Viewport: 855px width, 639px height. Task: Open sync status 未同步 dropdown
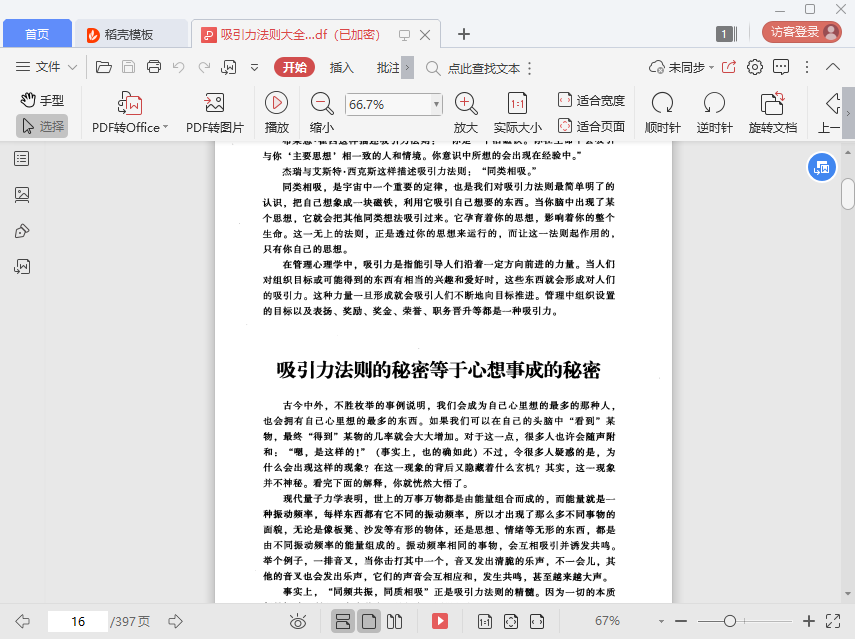pos(681,67)
